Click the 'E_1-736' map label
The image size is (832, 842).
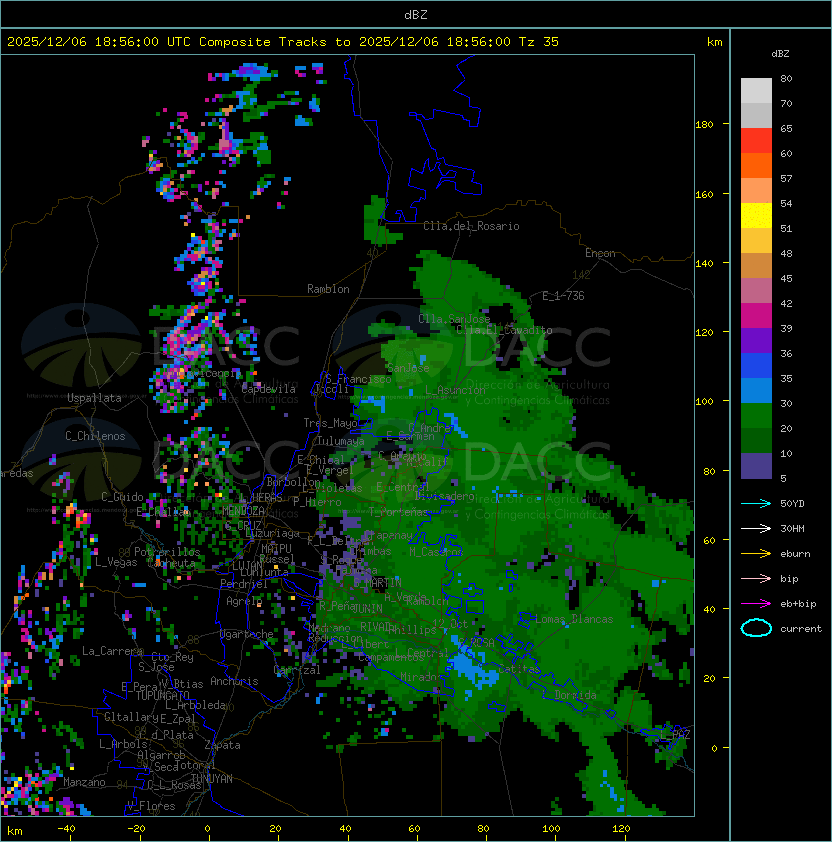coord(563,296)
